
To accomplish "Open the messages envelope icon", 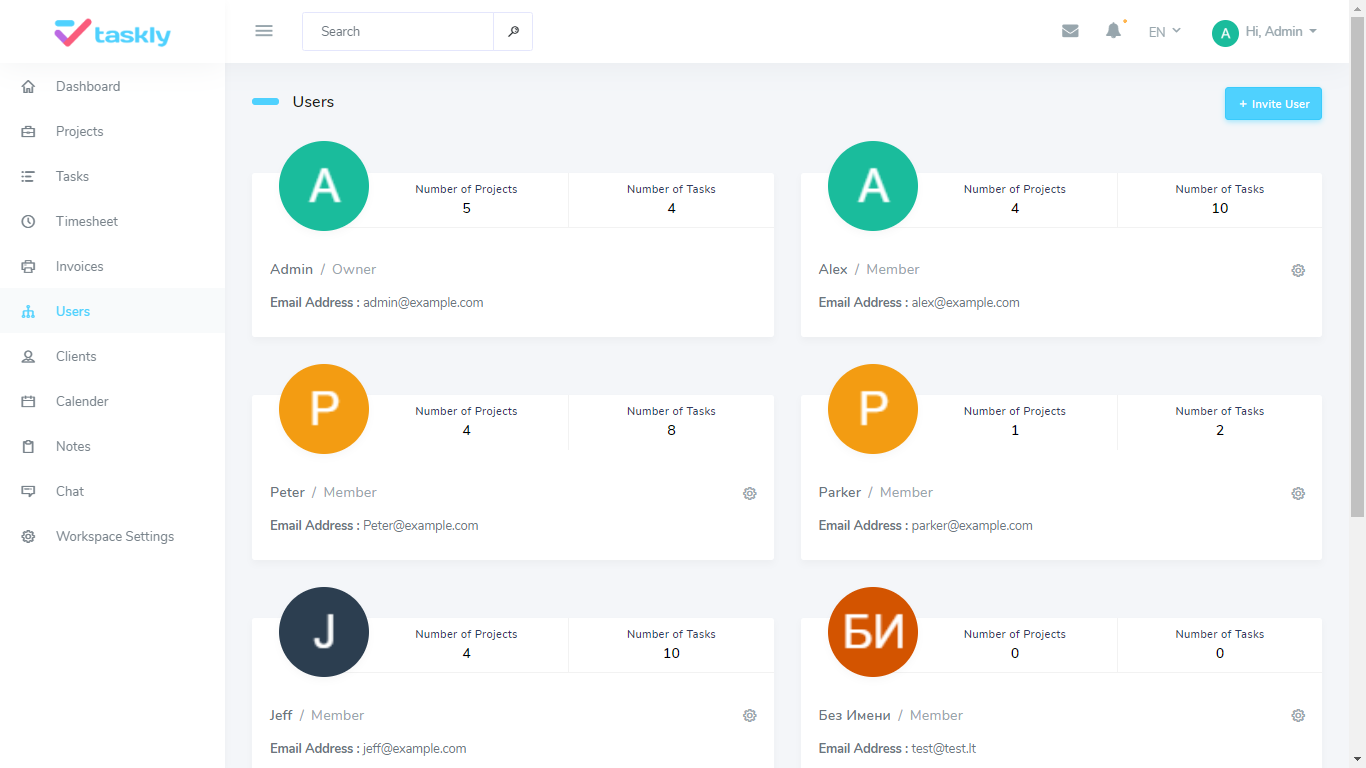I will [1070, 31].
